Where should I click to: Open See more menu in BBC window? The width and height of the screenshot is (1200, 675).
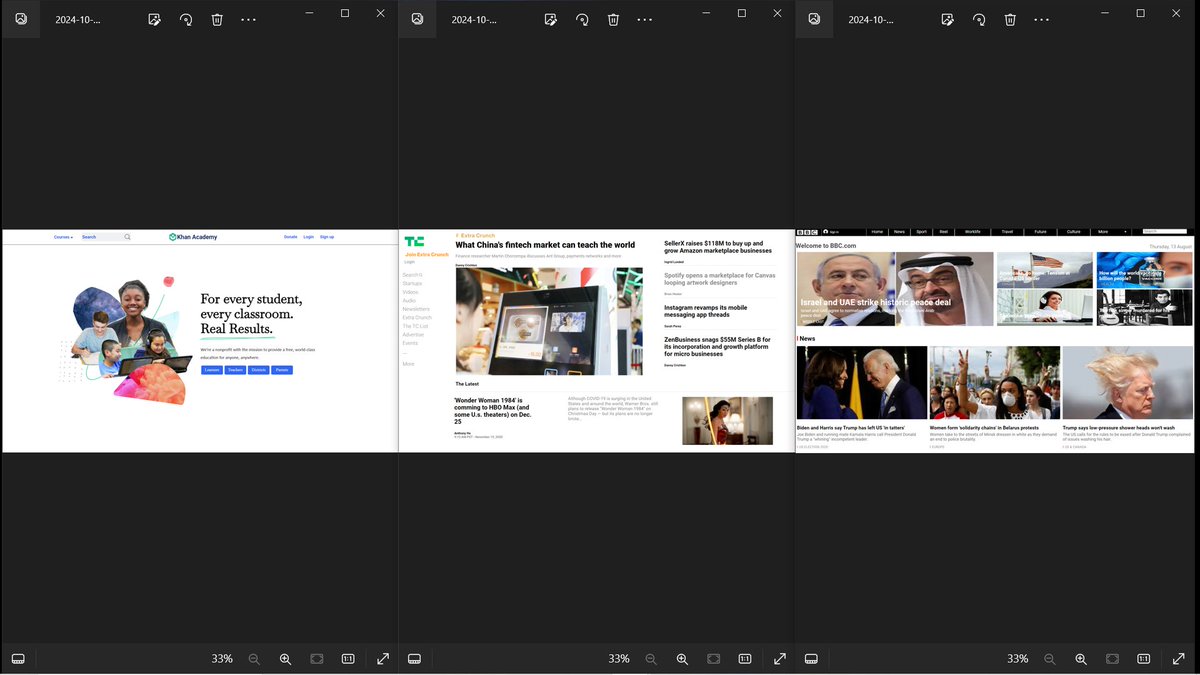[x=1042, y=19]
